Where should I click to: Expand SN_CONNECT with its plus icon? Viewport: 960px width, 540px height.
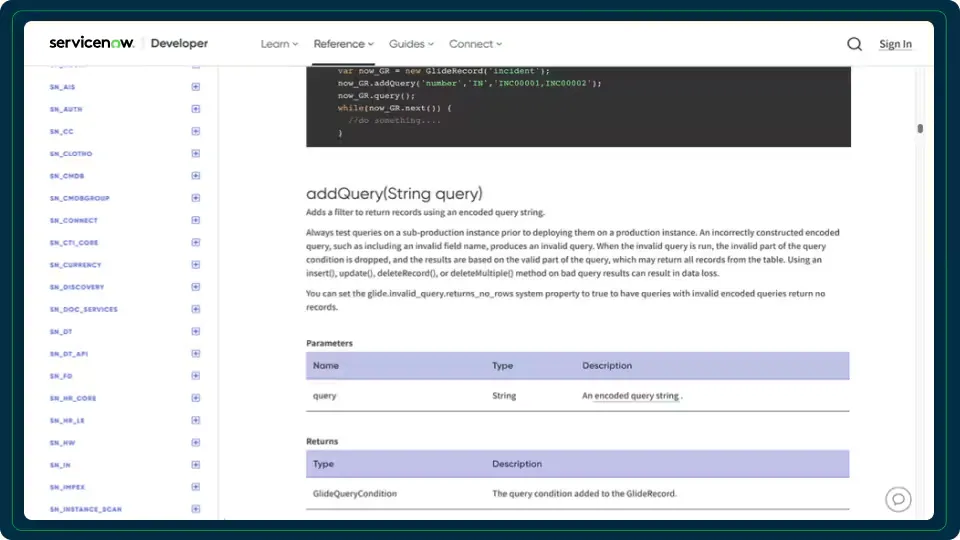coord(195,220)
